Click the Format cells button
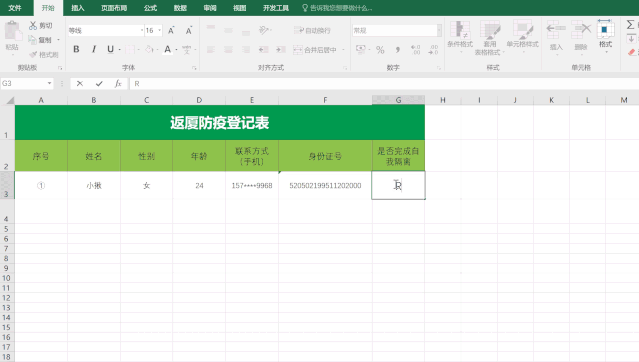The image size is (639, 362). click(x=605, y=36)
